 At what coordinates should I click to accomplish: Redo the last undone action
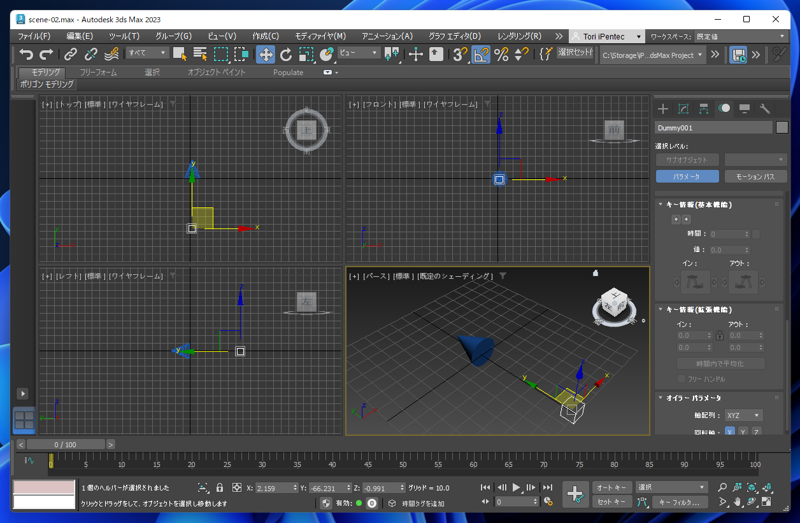click(46, 54)
